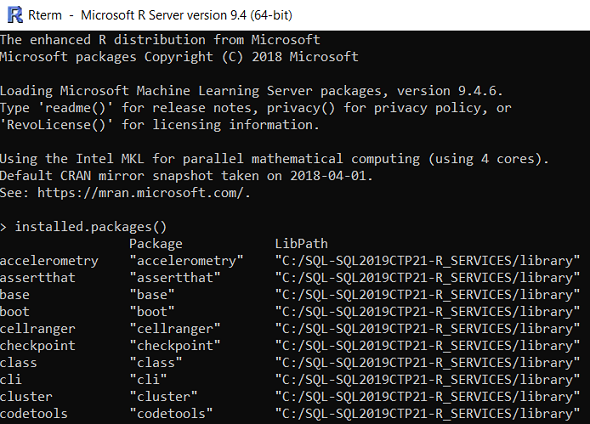Click the privacy() text in console
Image resolution: width=590 pixels, height=424 pixels.
tap(301, 108)
